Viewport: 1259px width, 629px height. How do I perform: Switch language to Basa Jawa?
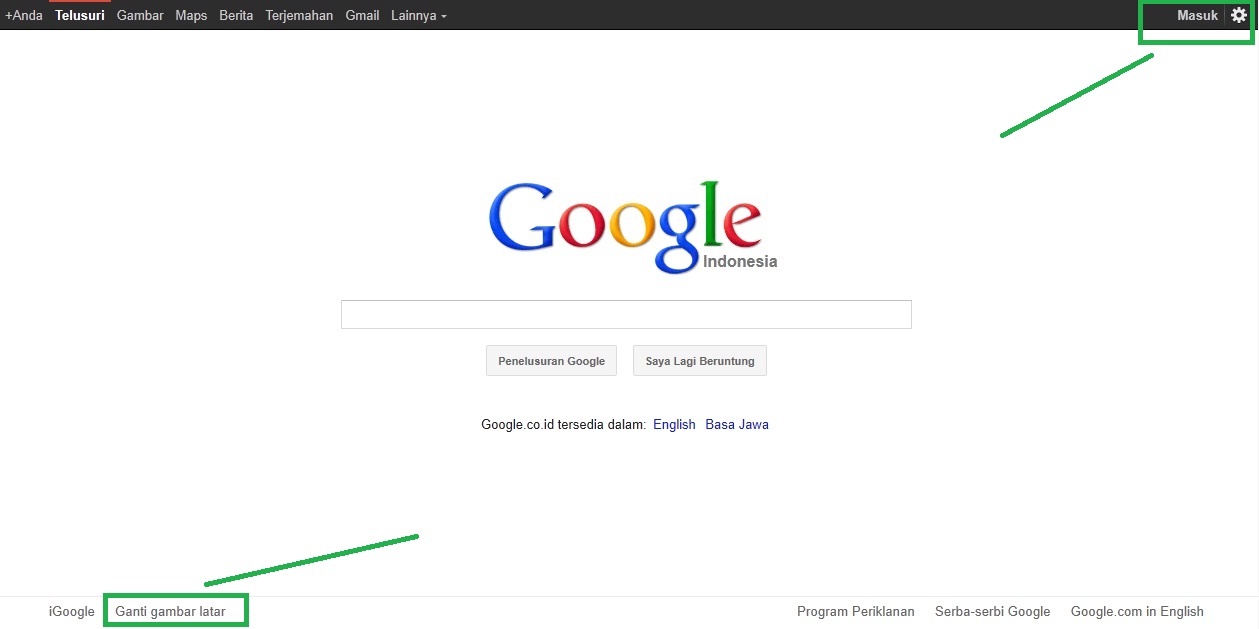click(x=737, y=424)
